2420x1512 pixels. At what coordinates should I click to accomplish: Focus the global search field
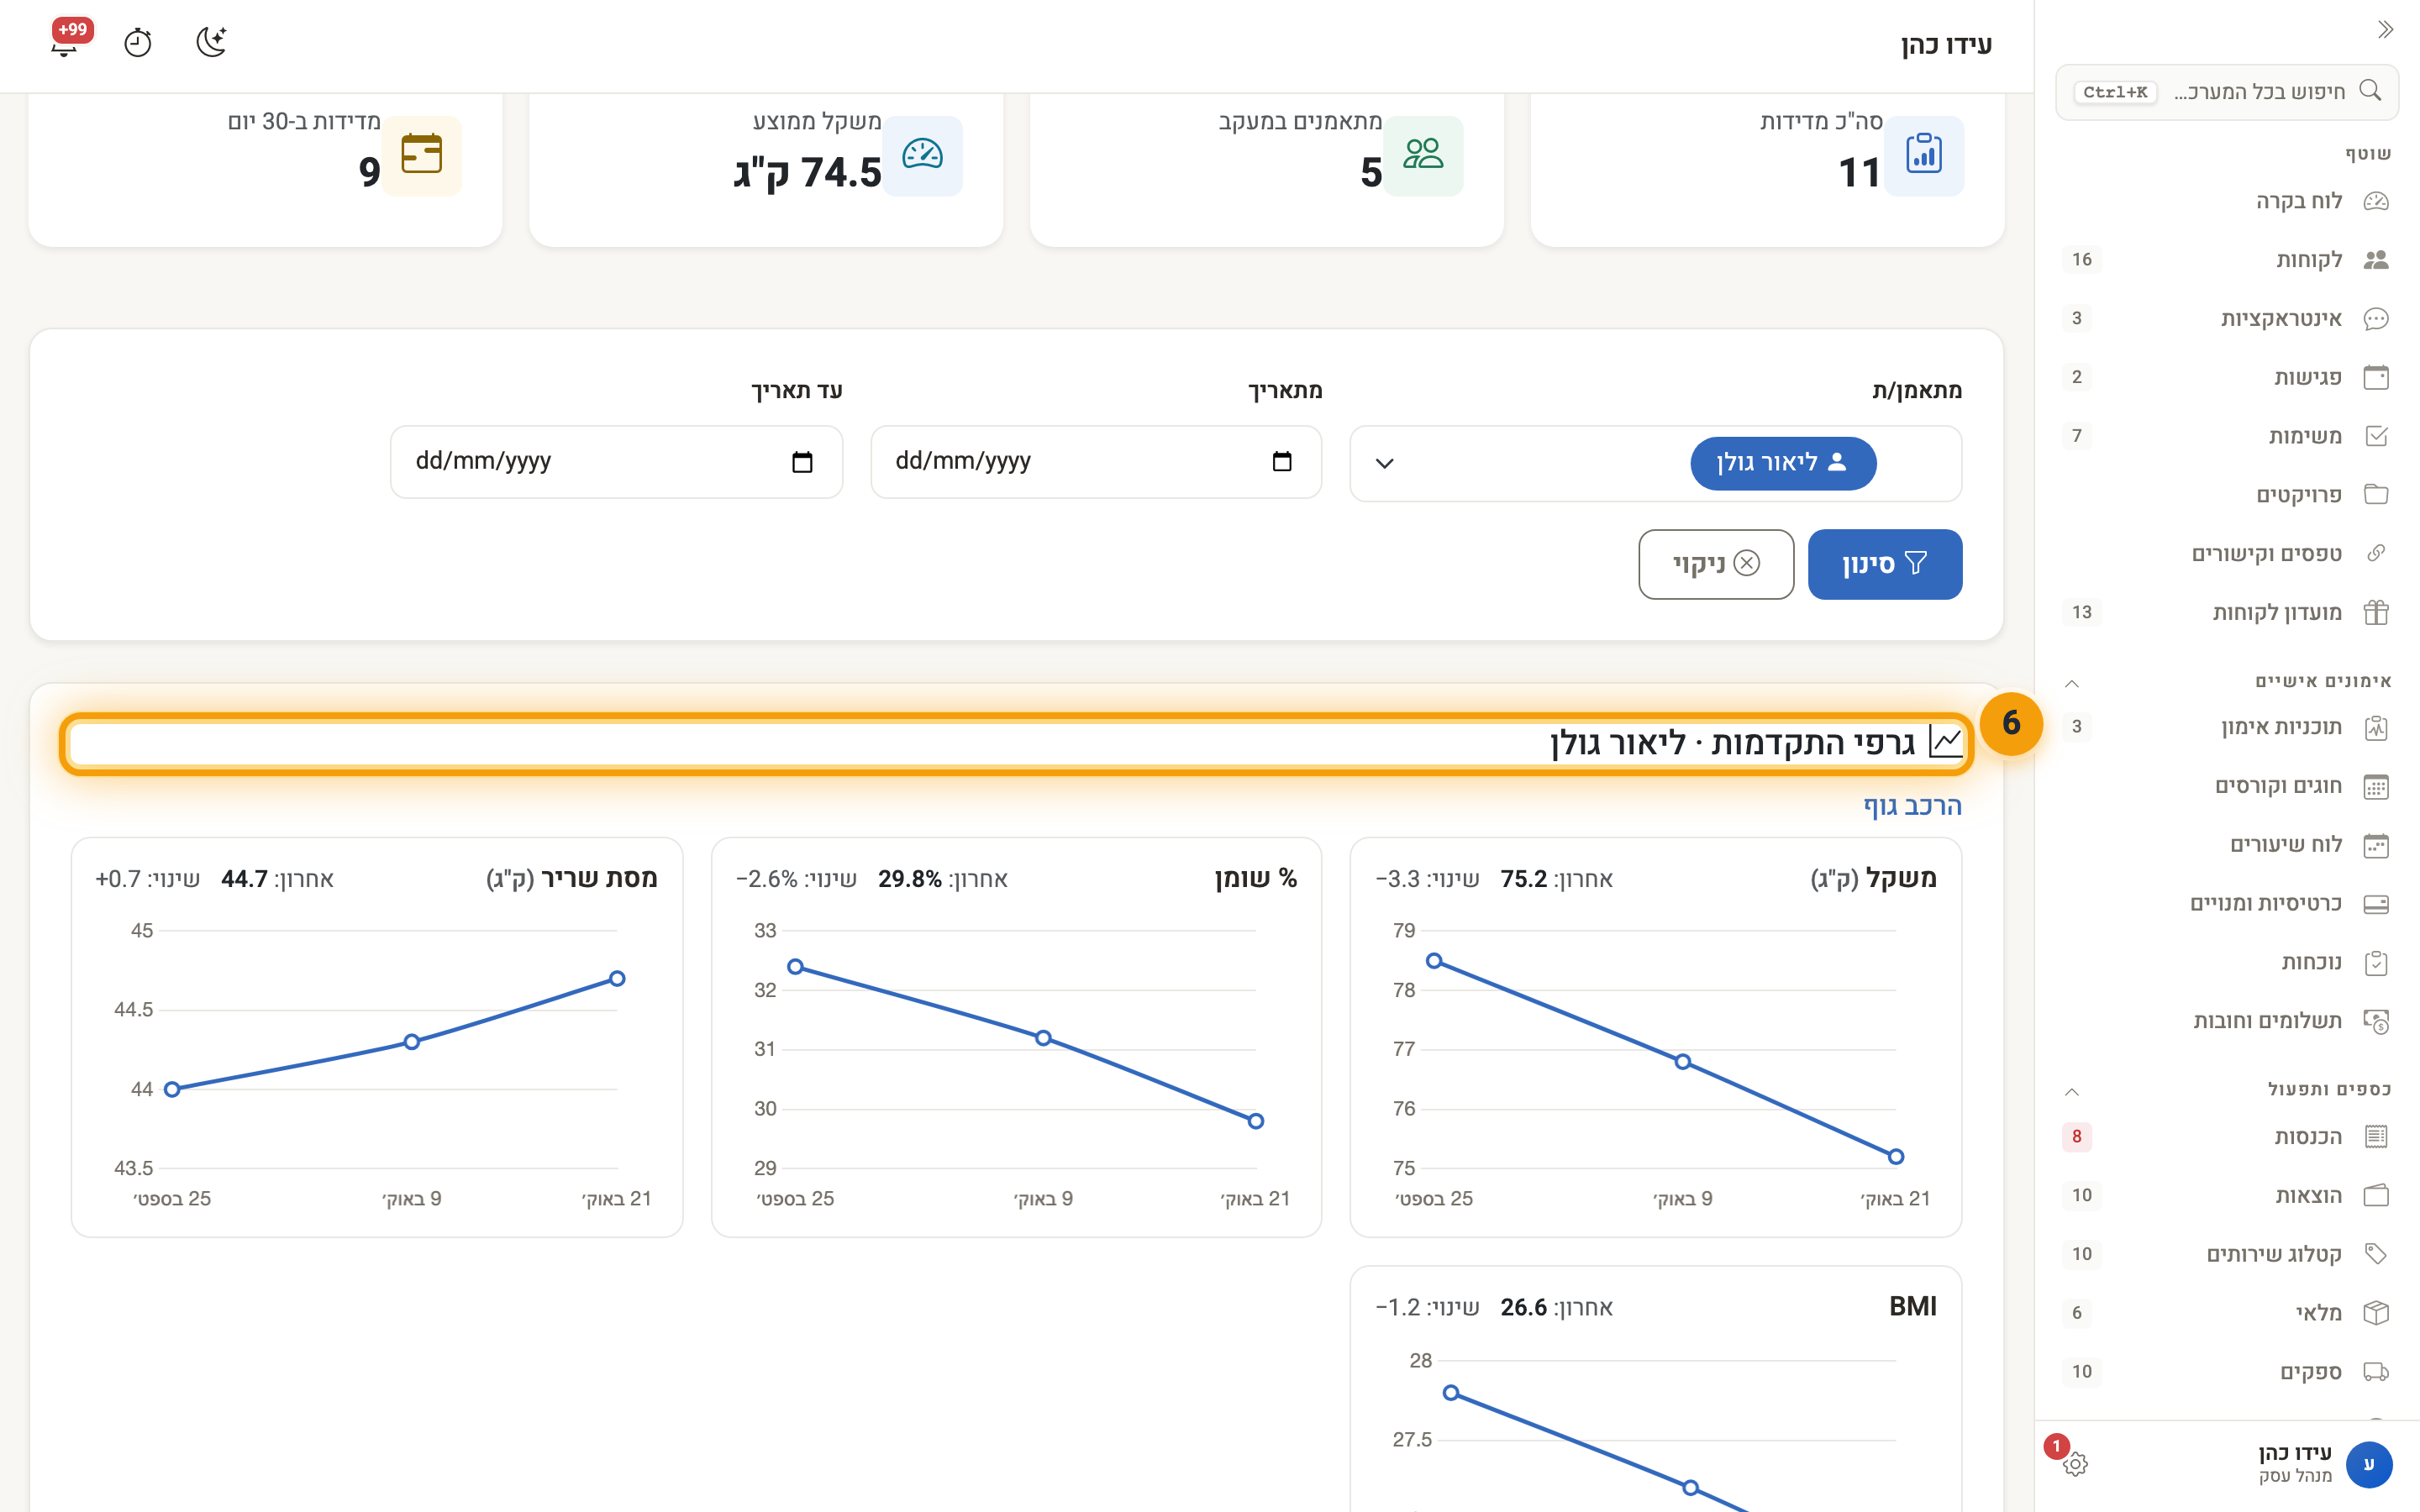point(2227,92)
